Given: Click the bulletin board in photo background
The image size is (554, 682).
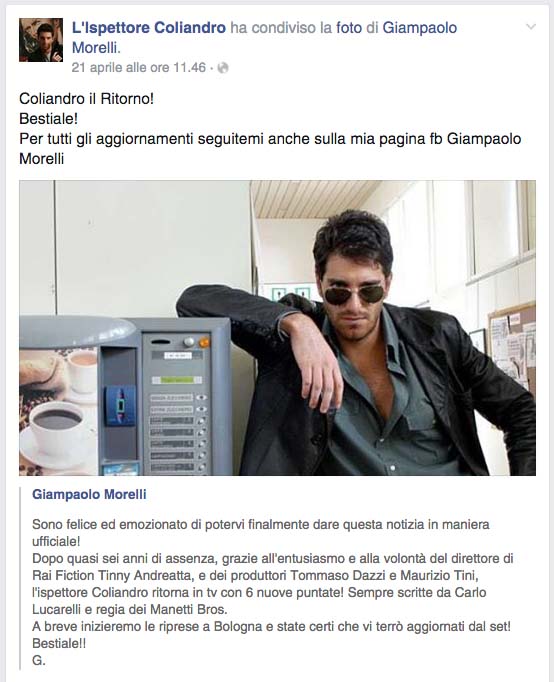Looking at the screenshot, I should point(512,348).
